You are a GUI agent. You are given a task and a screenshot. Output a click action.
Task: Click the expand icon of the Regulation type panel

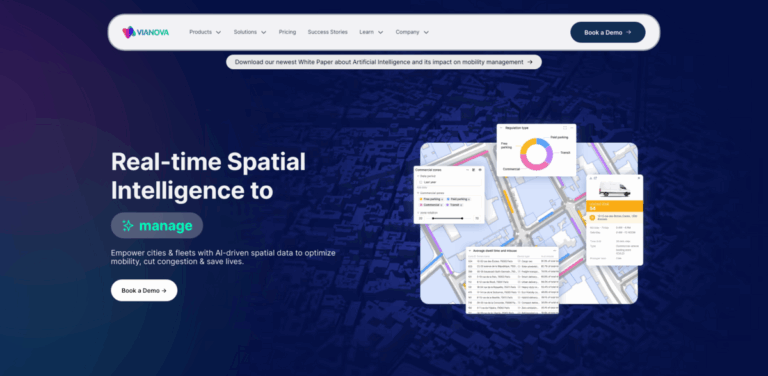coord(565,128)
